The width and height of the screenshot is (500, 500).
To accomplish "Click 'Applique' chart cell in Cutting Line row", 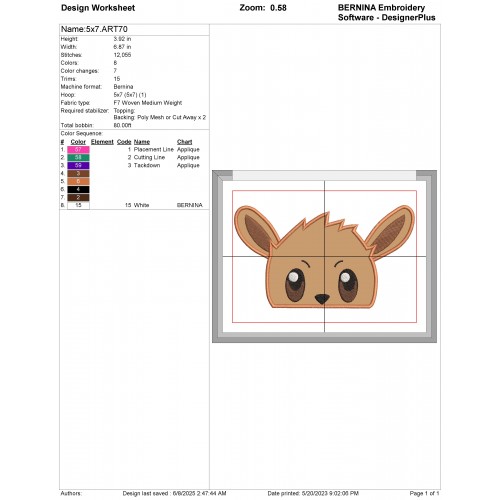I will 188,158.
